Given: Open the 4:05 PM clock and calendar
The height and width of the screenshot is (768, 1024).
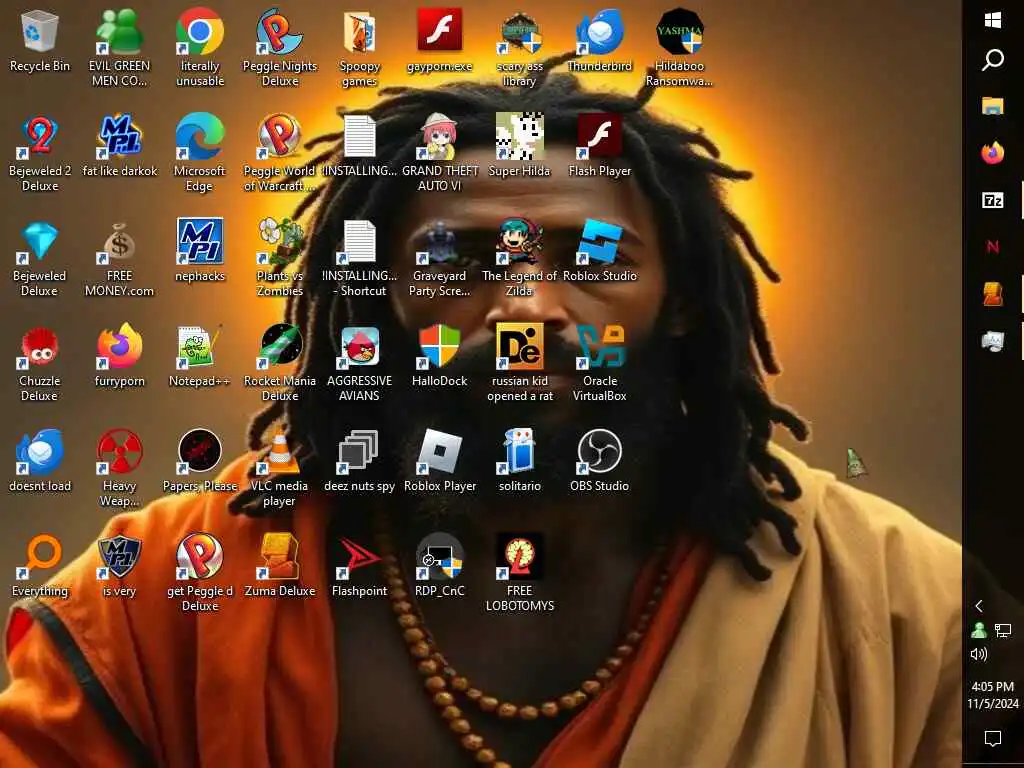Looking at the screenshot, I should click(x=993, y=695).
